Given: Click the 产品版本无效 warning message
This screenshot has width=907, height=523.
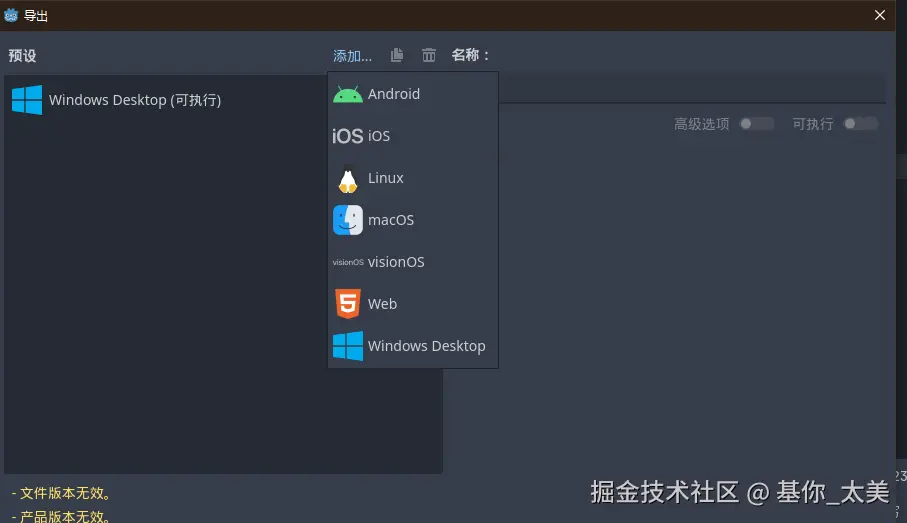Looking at the screenshot, I should point(61,516).
